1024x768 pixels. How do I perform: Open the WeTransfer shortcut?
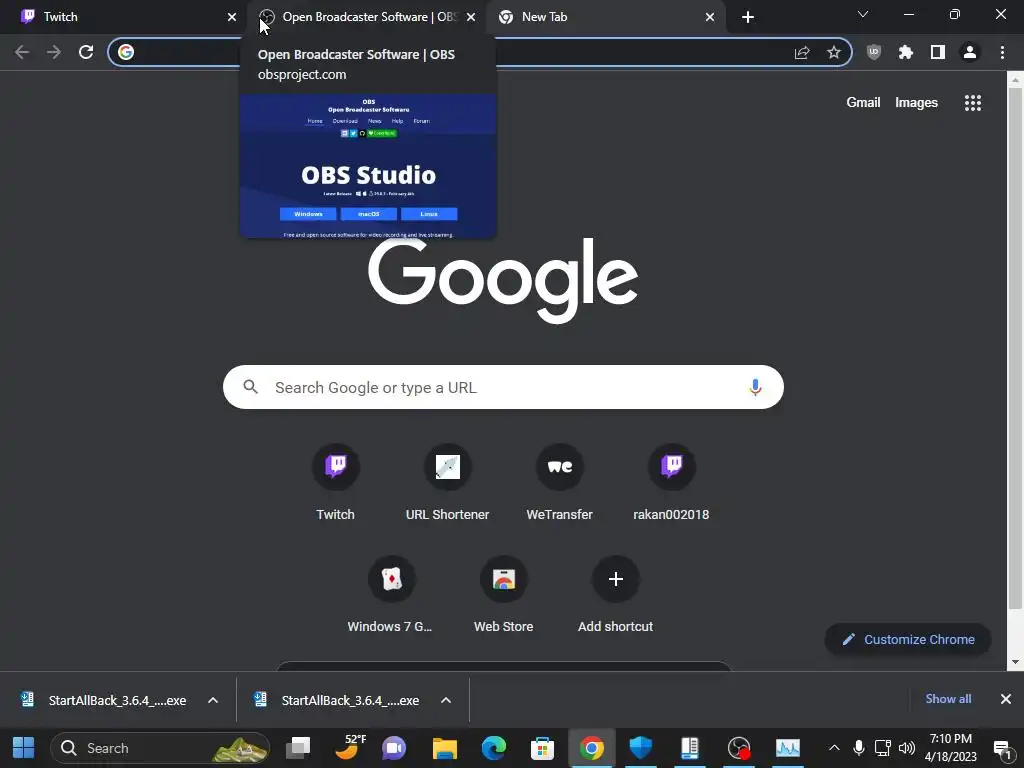560,482
